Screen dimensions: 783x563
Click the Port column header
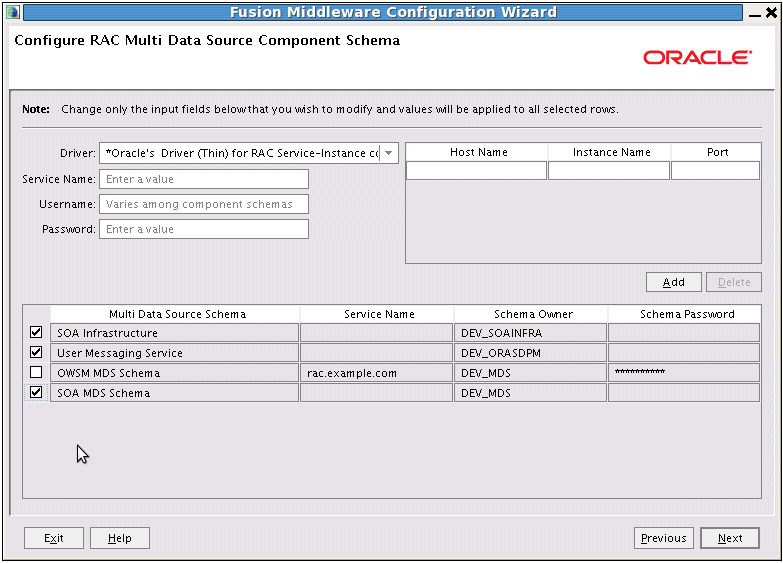(x=717, y=152)
